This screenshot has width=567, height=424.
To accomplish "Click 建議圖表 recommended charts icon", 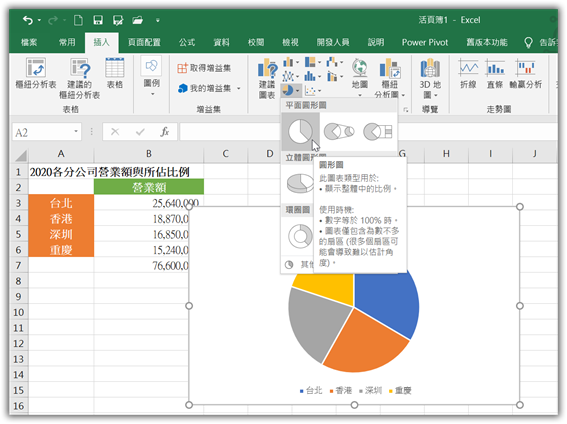I will coord(267,78).
